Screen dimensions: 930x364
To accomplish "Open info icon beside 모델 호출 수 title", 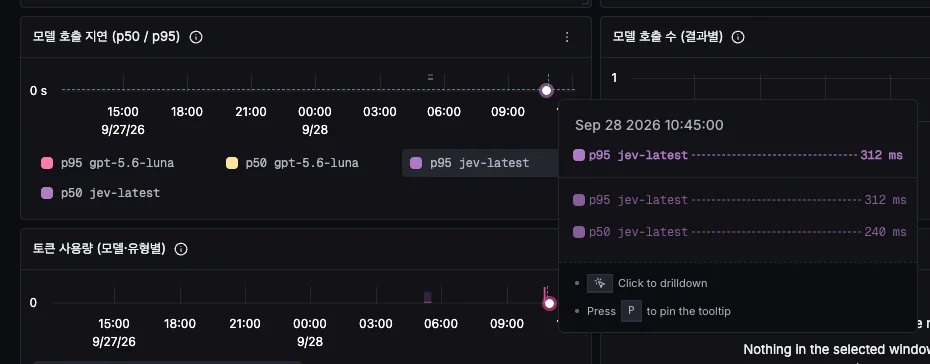I will 738,37.
